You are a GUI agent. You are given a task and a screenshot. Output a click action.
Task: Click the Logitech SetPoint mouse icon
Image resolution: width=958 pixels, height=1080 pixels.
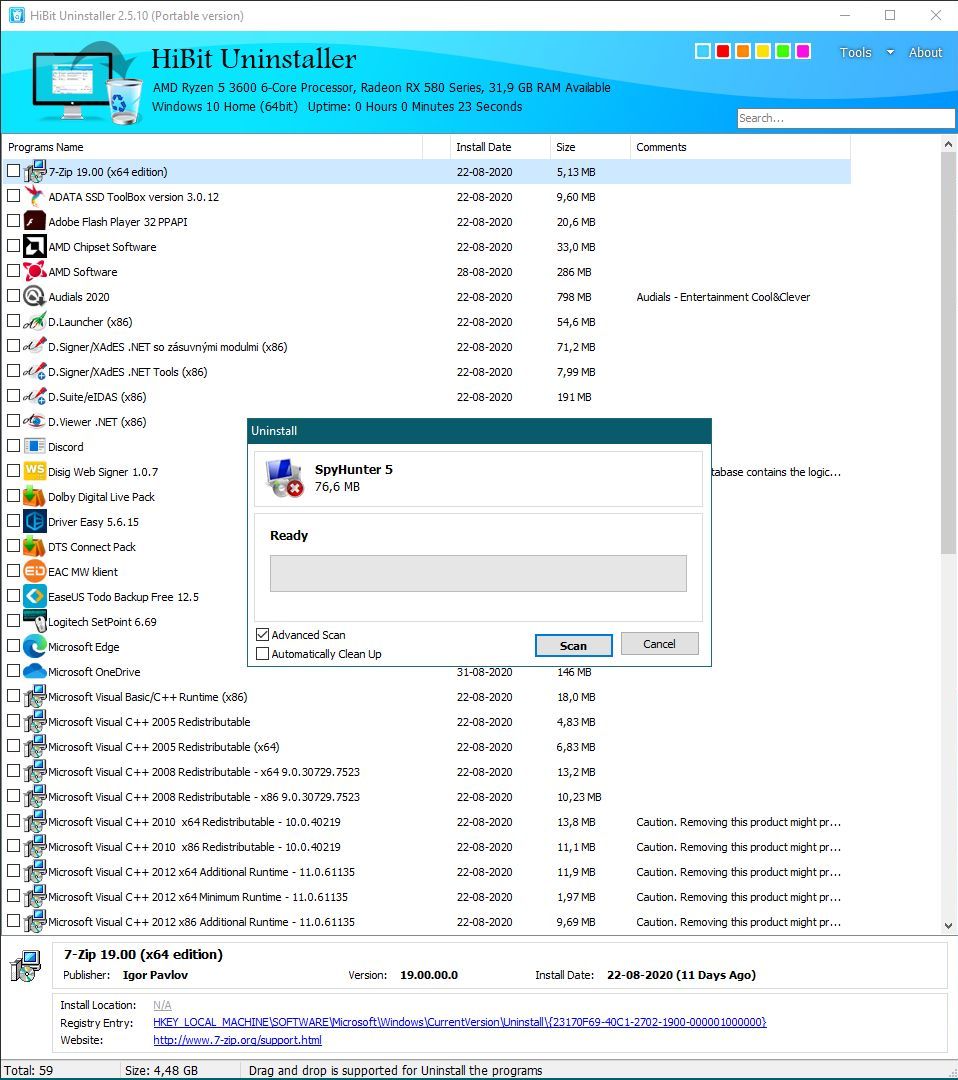pyautogui.click(x=34, y=621)
